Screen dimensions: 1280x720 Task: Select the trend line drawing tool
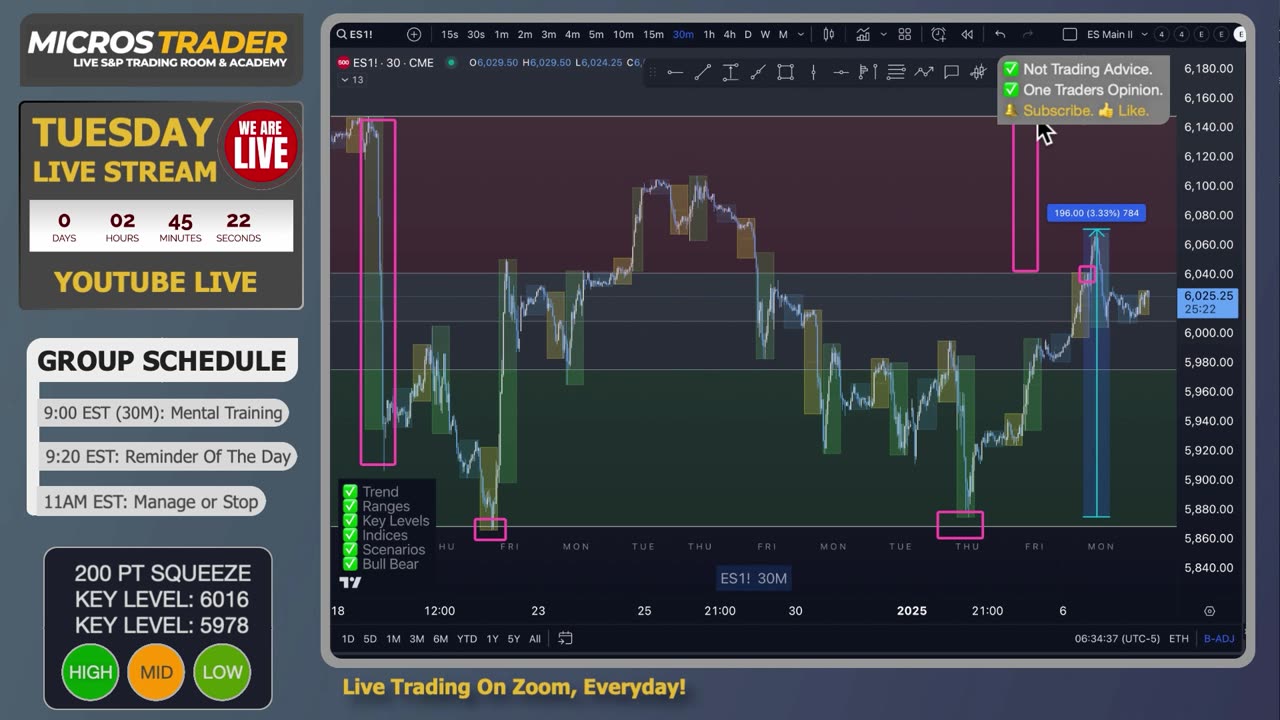(x=703, y=72)
